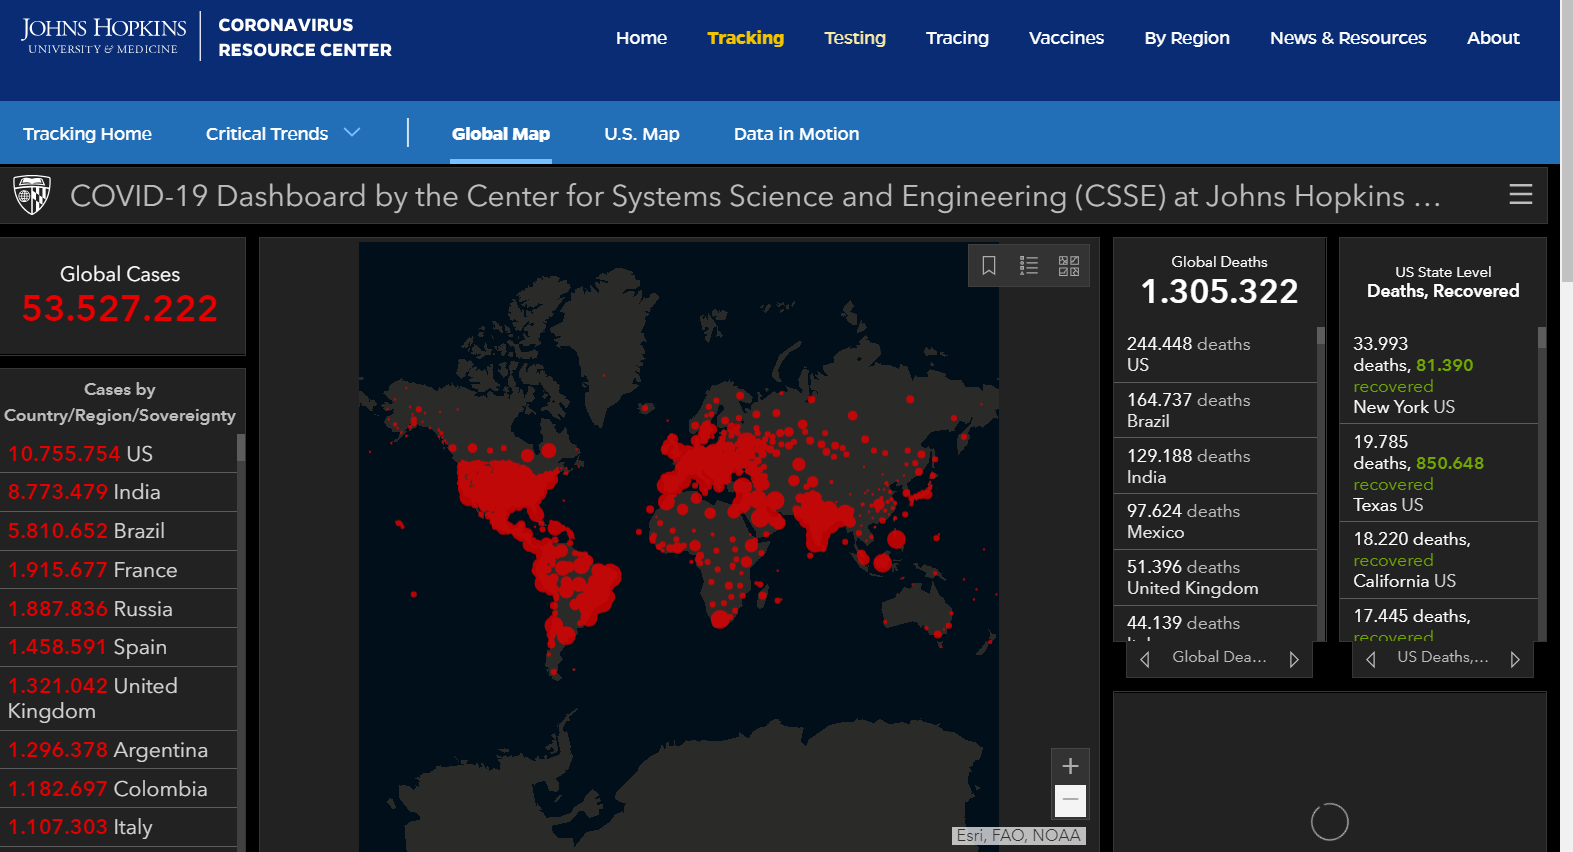
Task: Open the By Region menu item
Action: click(x=1187, y=38)
